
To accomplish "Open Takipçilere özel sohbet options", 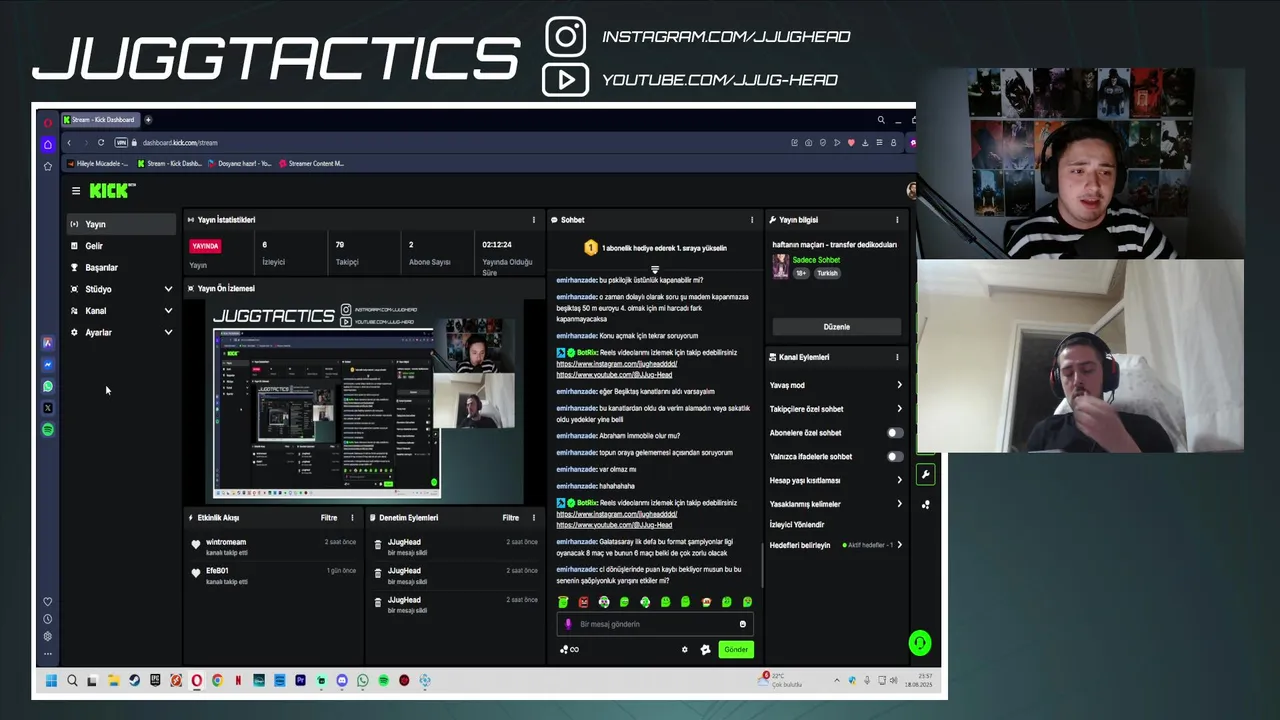I will (x=836, y=409).
